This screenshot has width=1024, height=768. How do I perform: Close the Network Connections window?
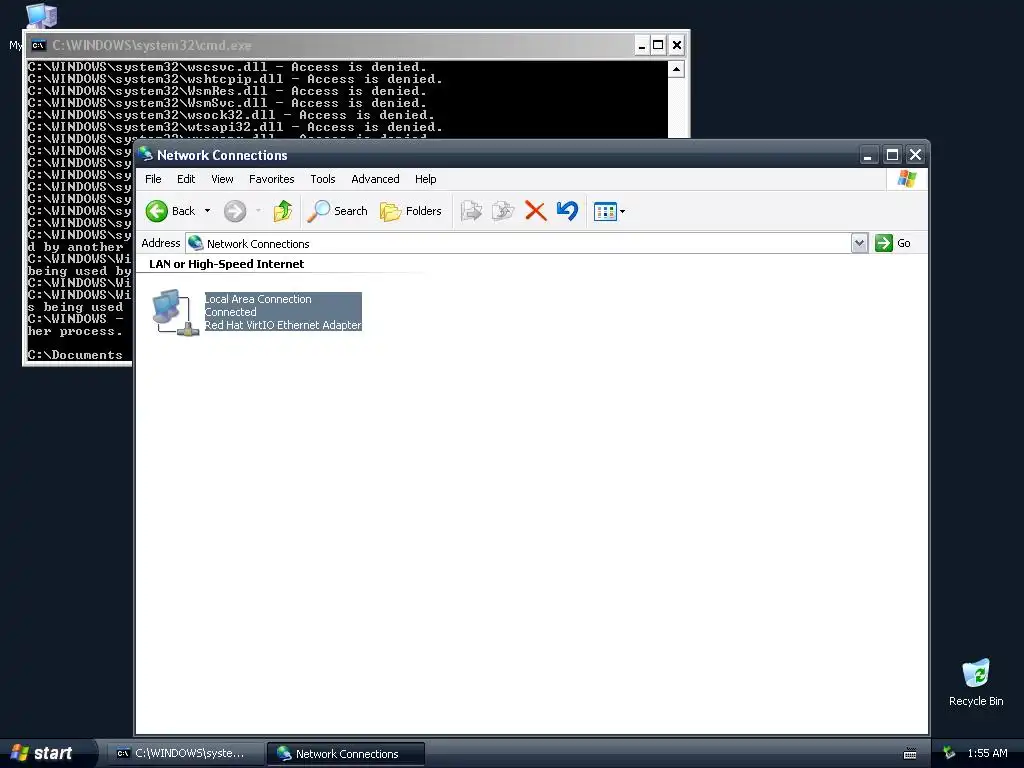coord(916,155)
